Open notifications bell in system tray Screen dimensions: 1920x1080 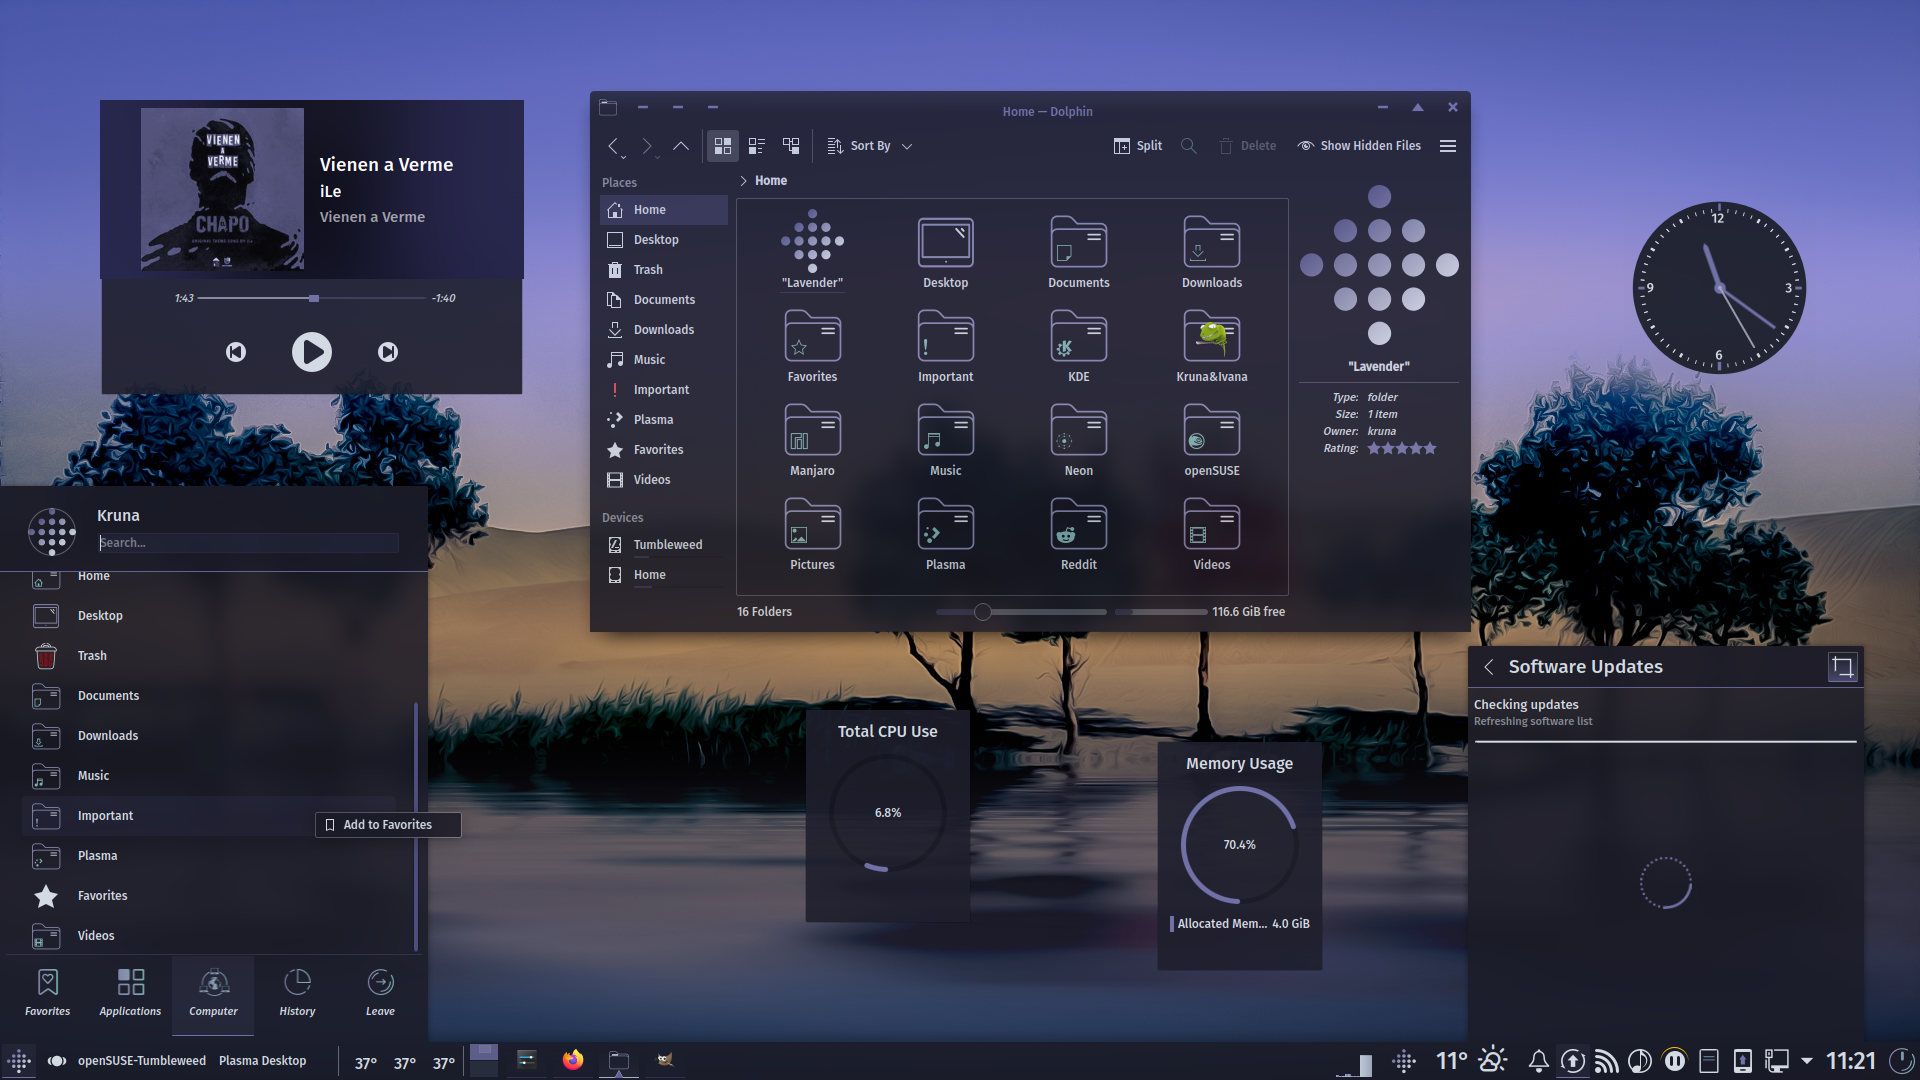click(1539, 1060)
